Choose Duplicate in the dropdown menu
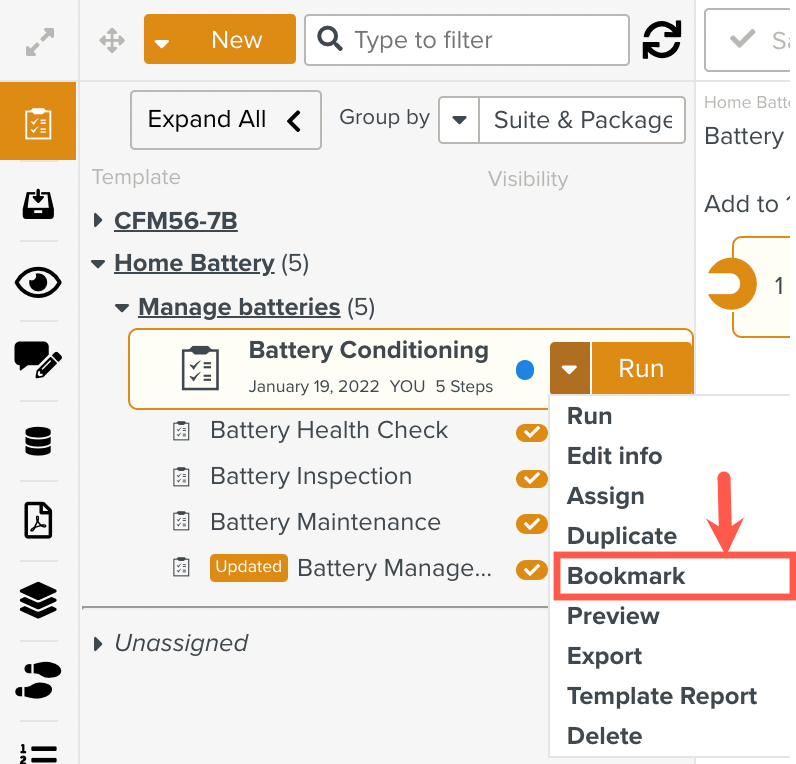Screen dimensions: 796x764 tap(621, 536)
